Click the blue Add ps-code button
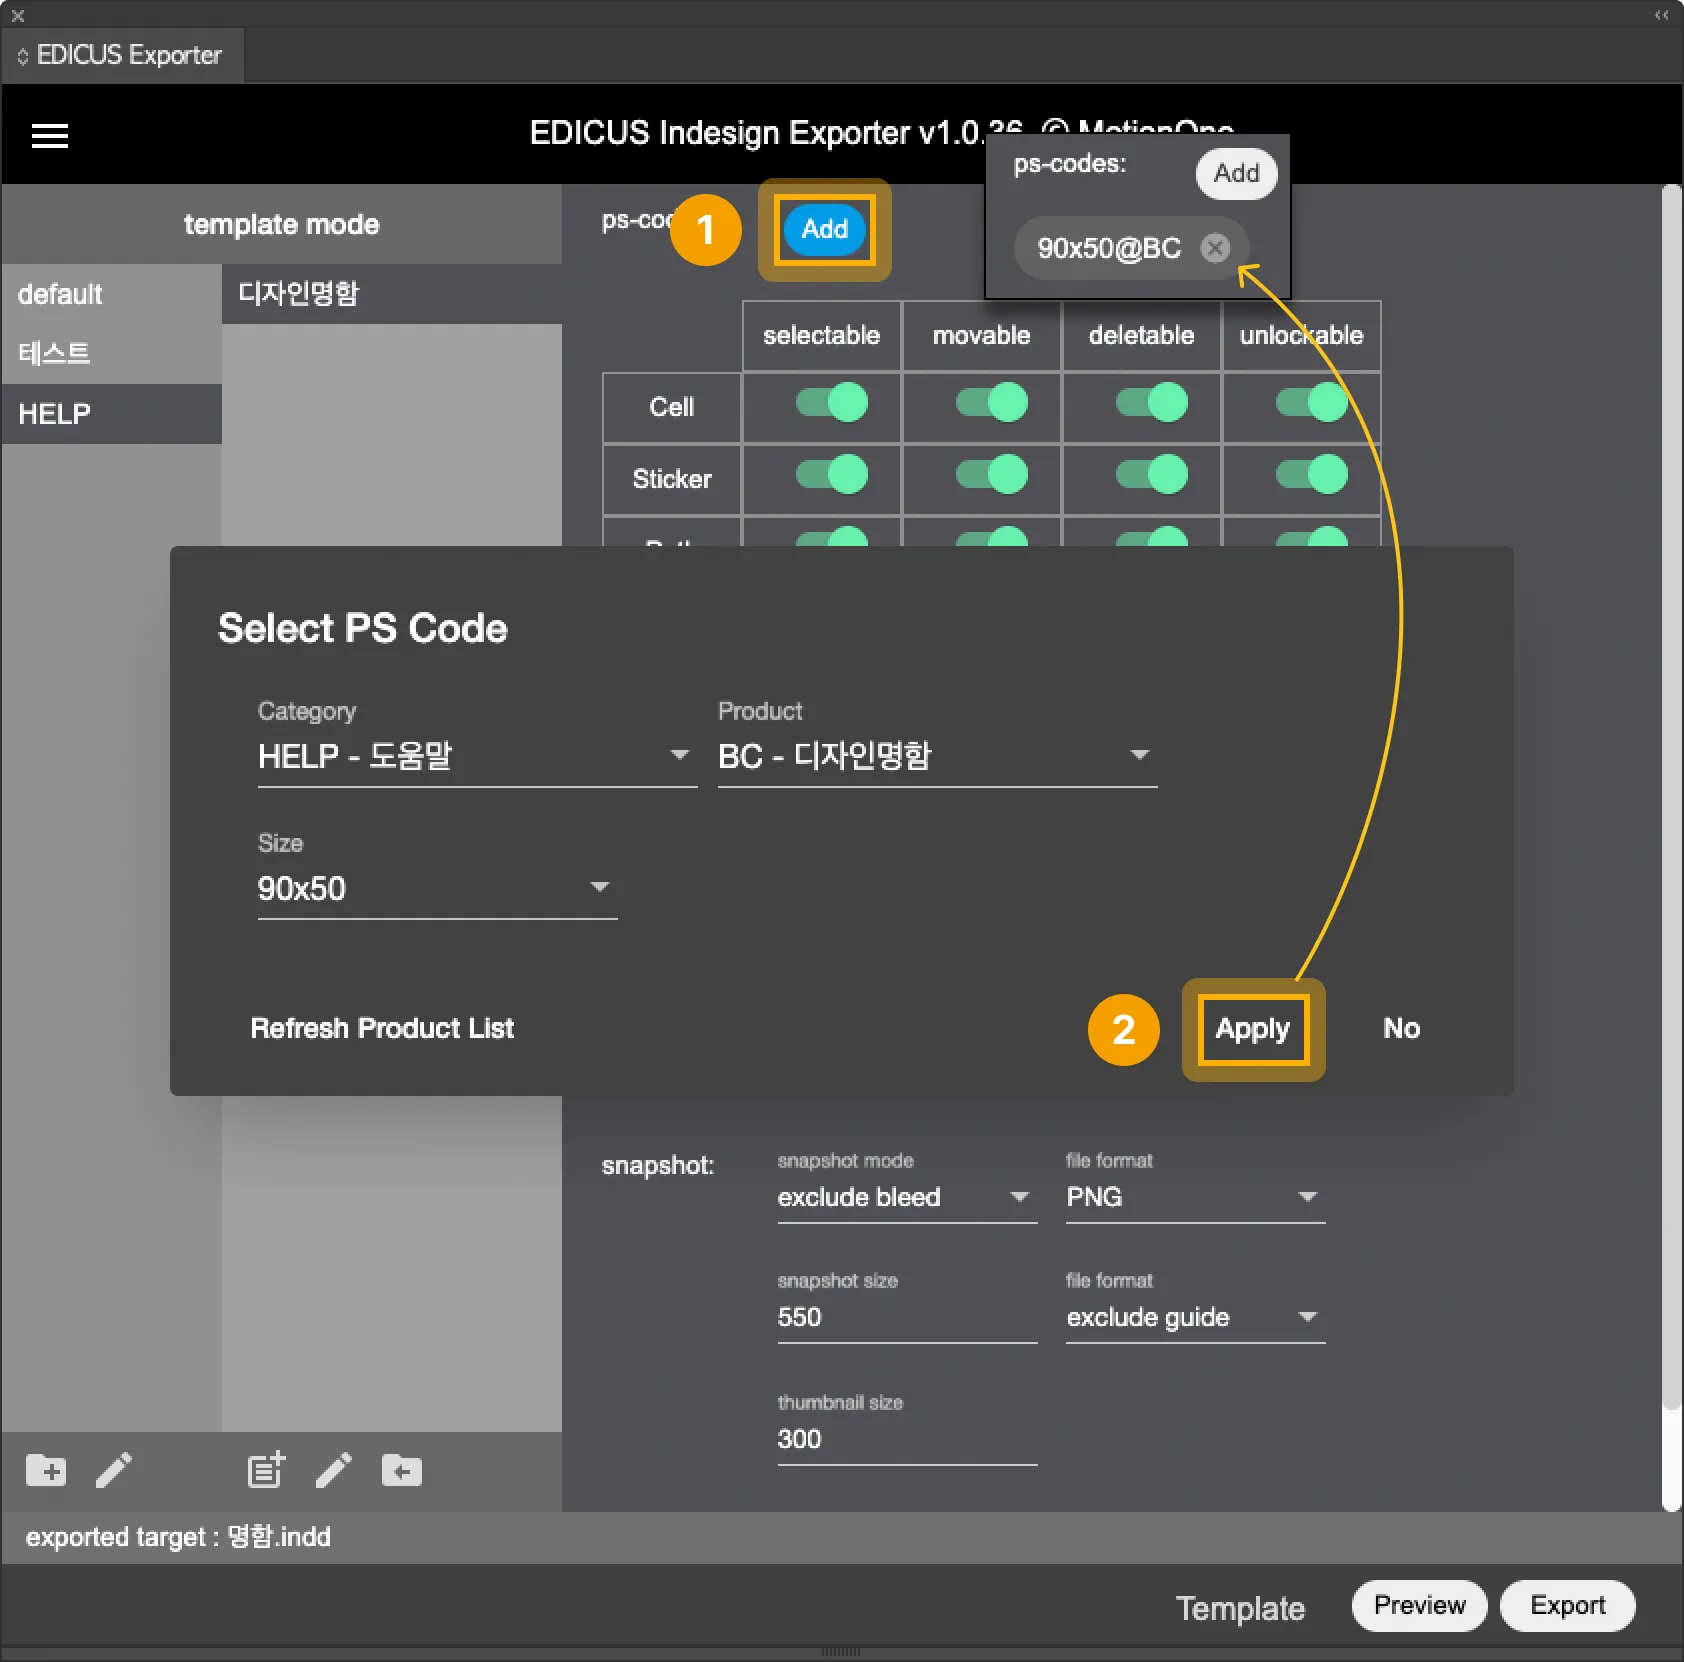The width and height of the screenshot is (1684, 1662). coord(824,229)
